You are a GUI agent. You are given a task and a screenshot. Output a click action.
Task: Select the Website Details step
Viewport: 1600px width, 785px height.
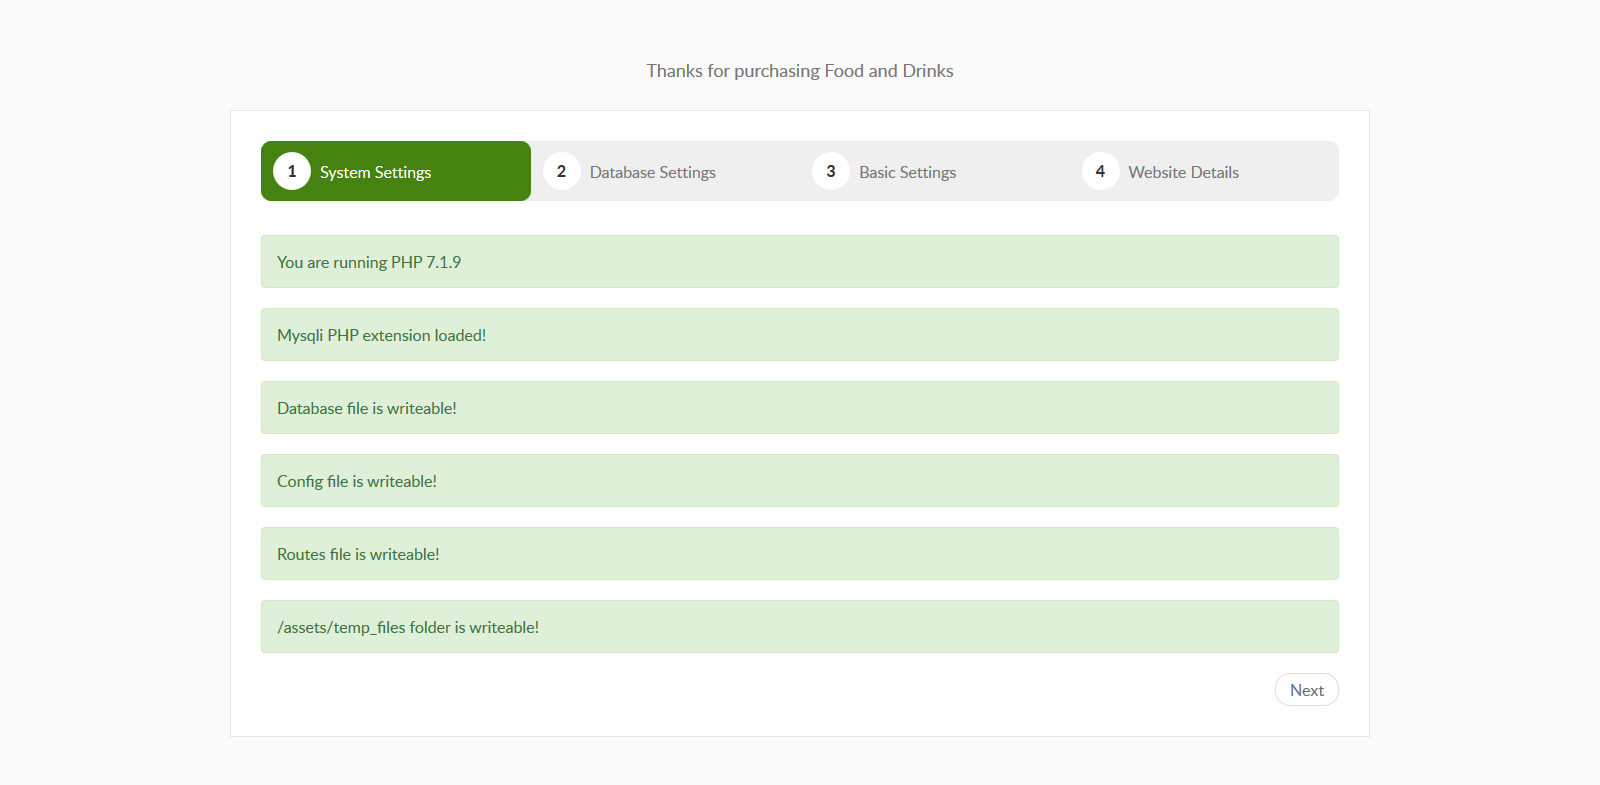pos(1204,171)
